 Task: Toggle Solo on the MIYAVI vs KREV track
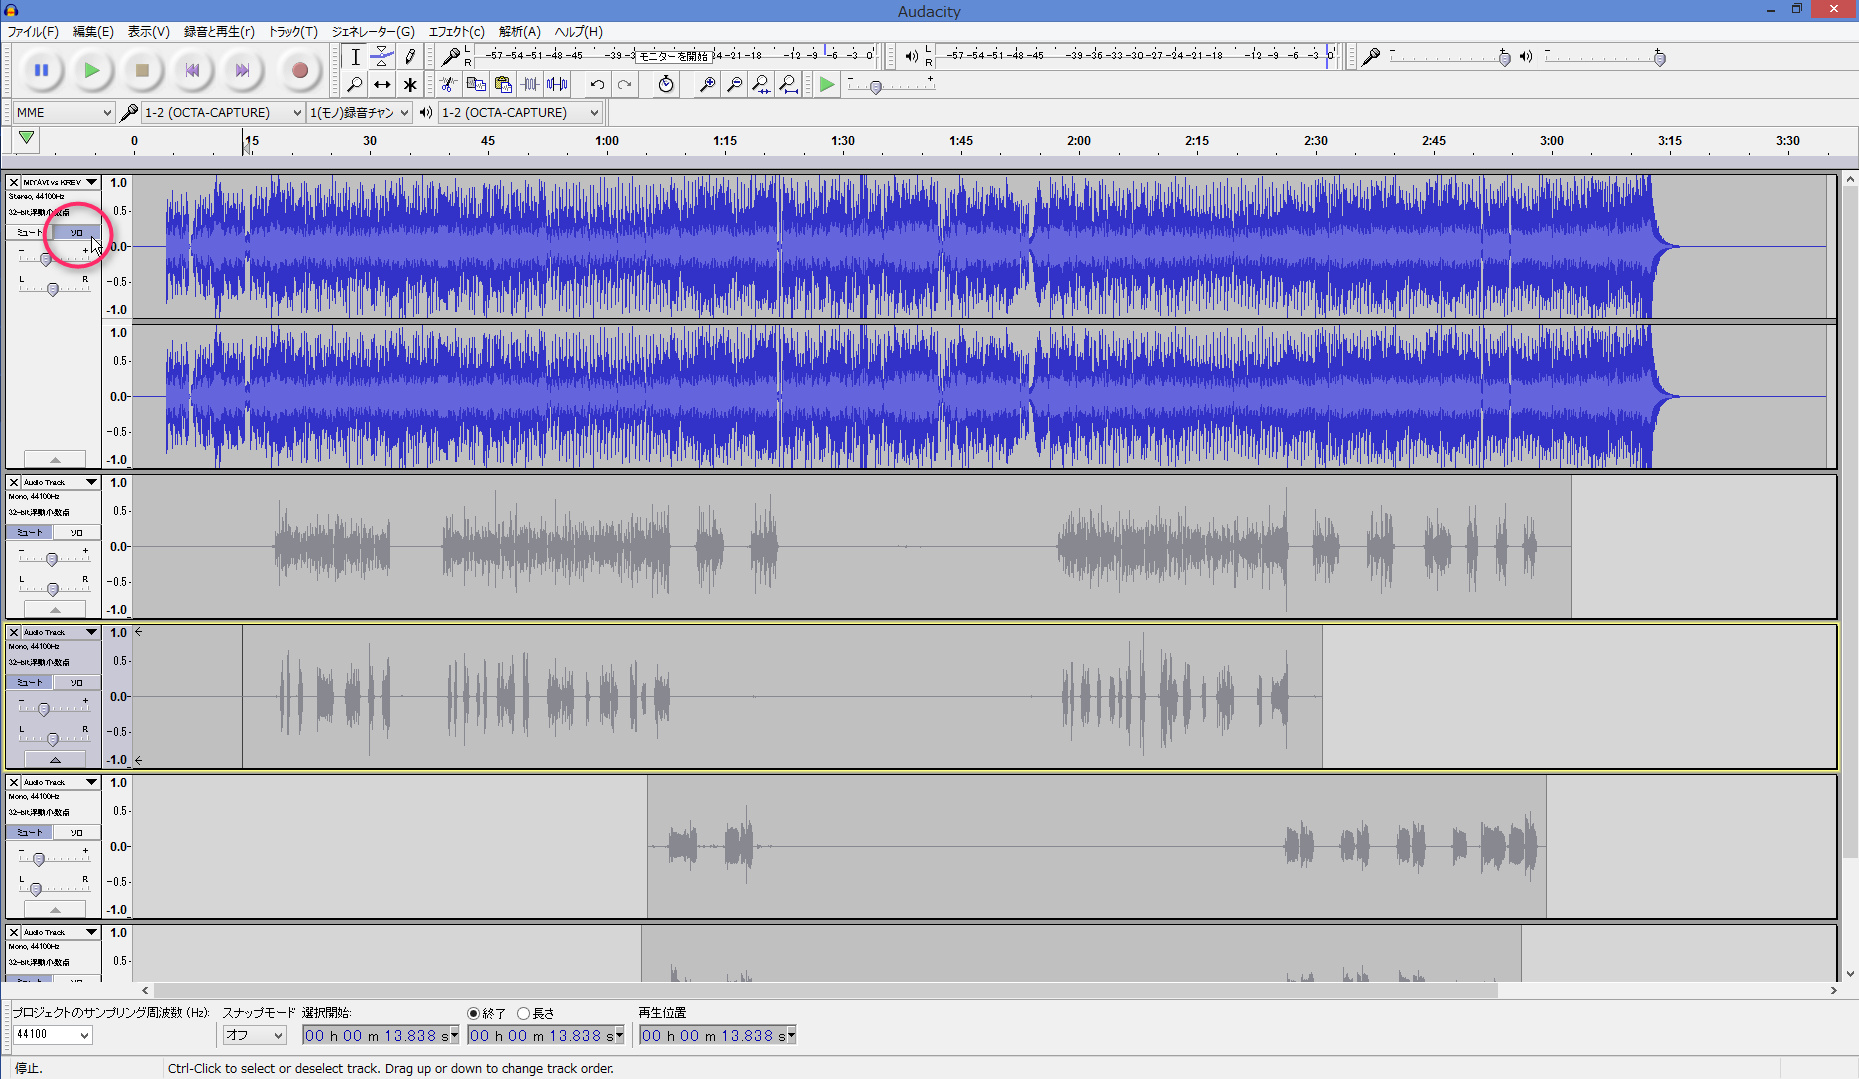click(76, 232)
